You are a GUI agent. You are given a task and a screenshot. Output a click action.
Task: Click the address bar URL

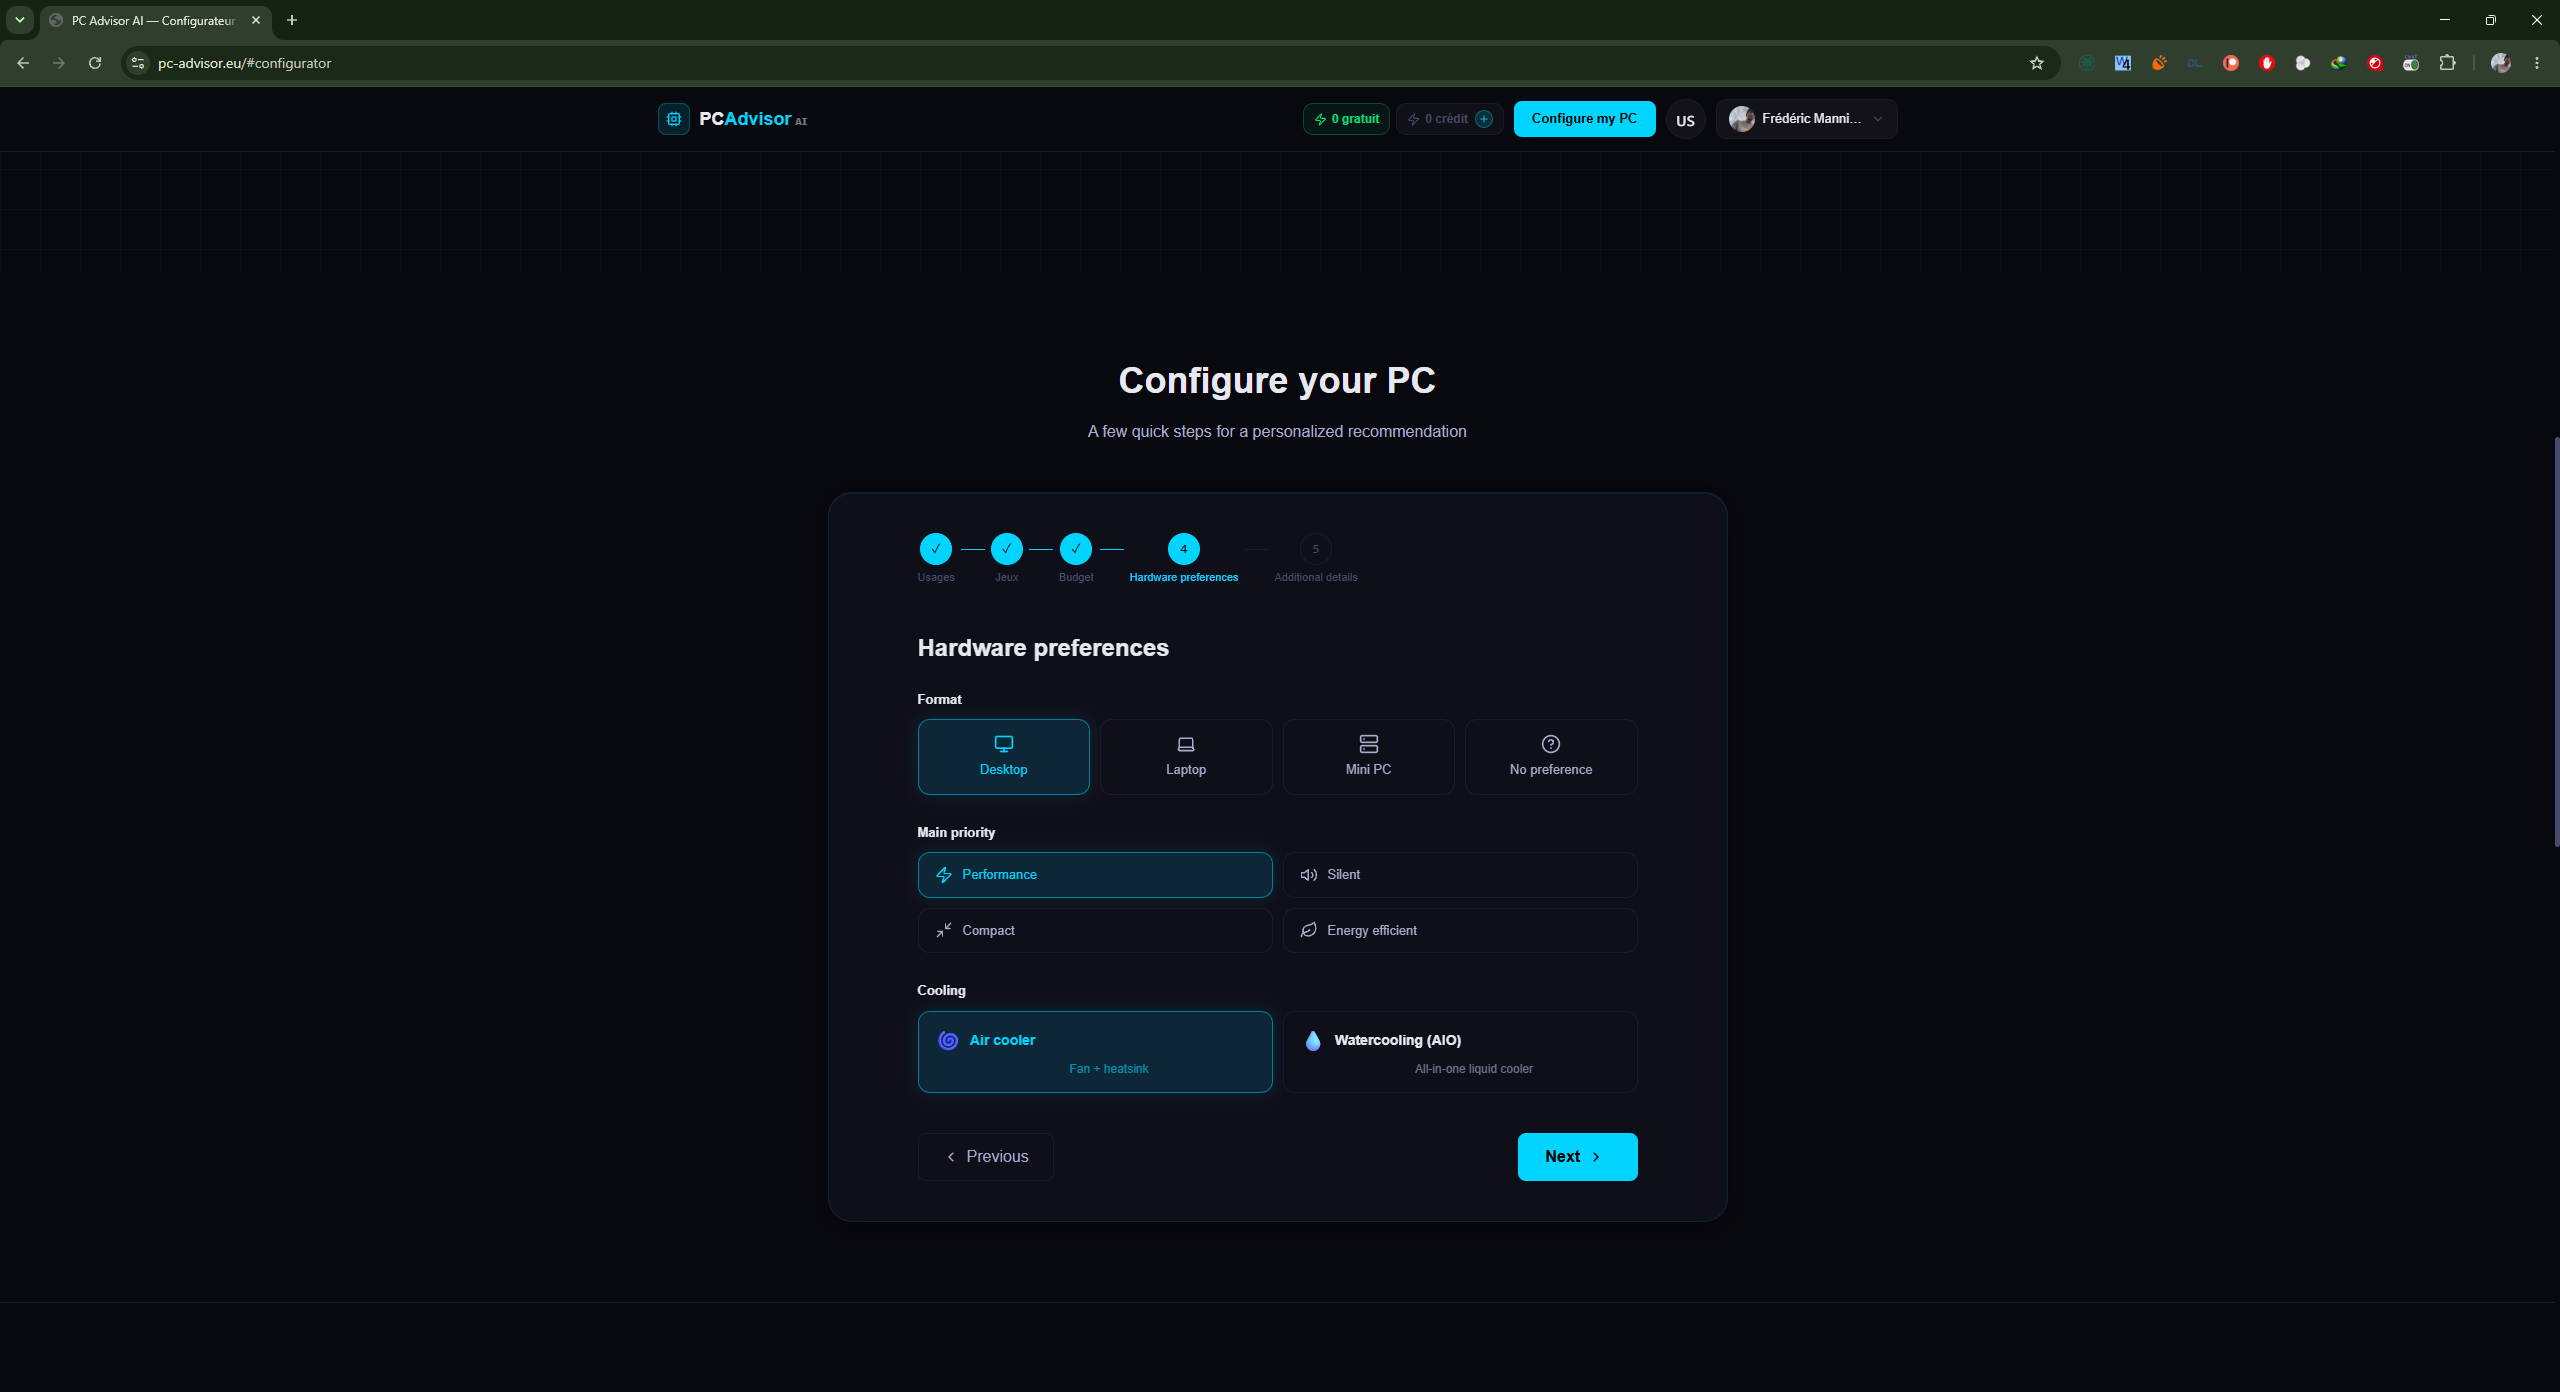(x=244, y=63)
